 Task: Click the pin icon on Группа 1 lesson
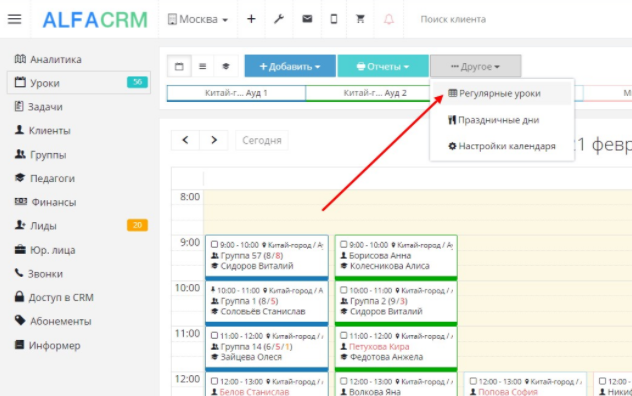pyautogui.click(x=213, y=290)
